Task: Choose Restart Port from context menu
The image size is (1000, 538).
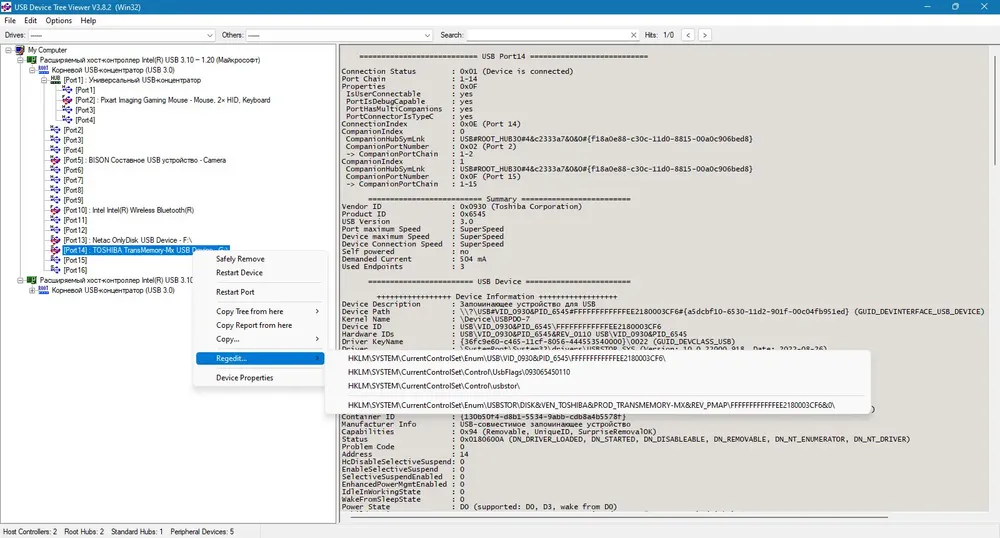Action: pyautogui.click(x=260, y=292)
